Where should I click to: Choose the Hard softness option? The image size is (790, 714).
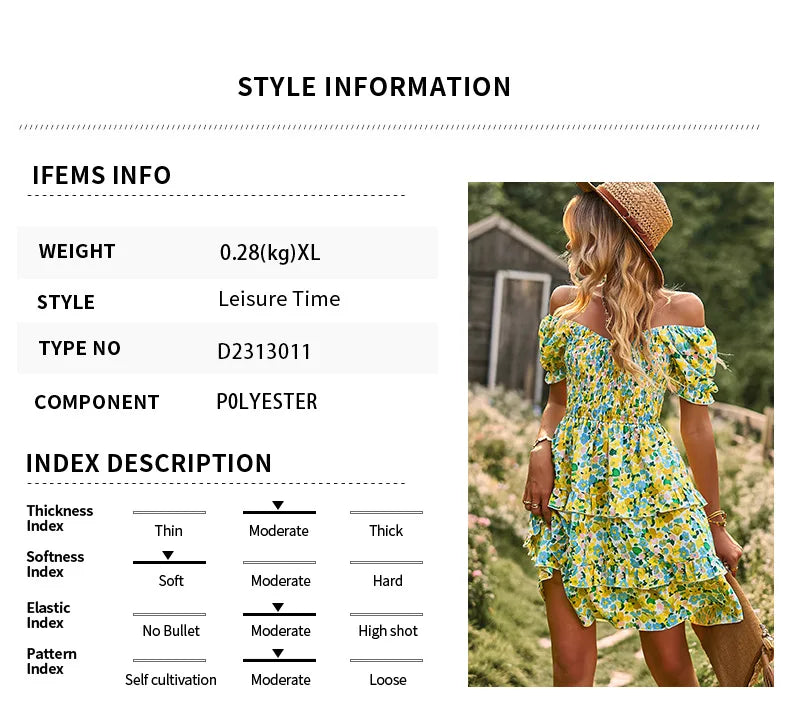coord(387,581)
